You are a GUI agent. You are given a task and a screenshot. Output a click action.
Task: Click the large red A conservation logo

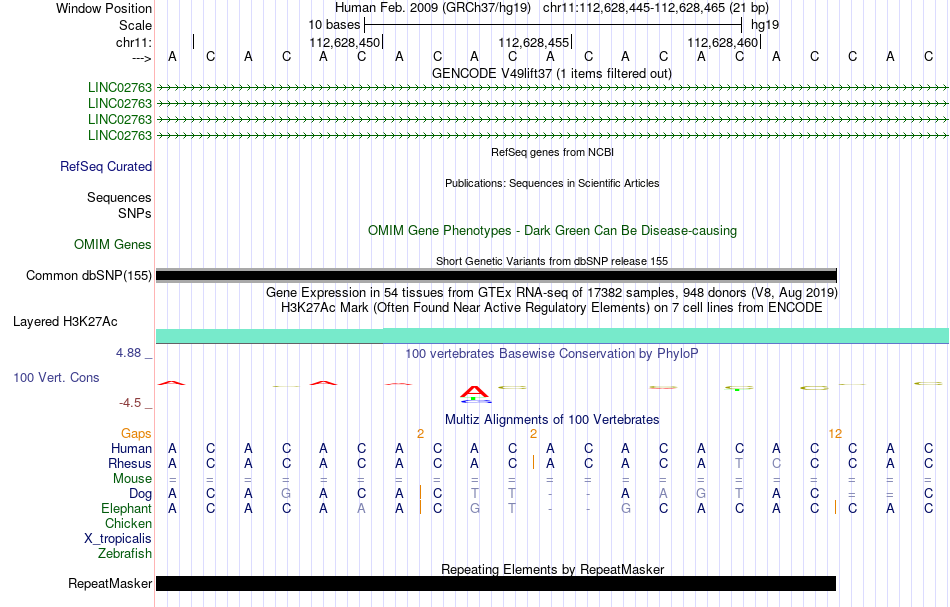tap(474, 393)
